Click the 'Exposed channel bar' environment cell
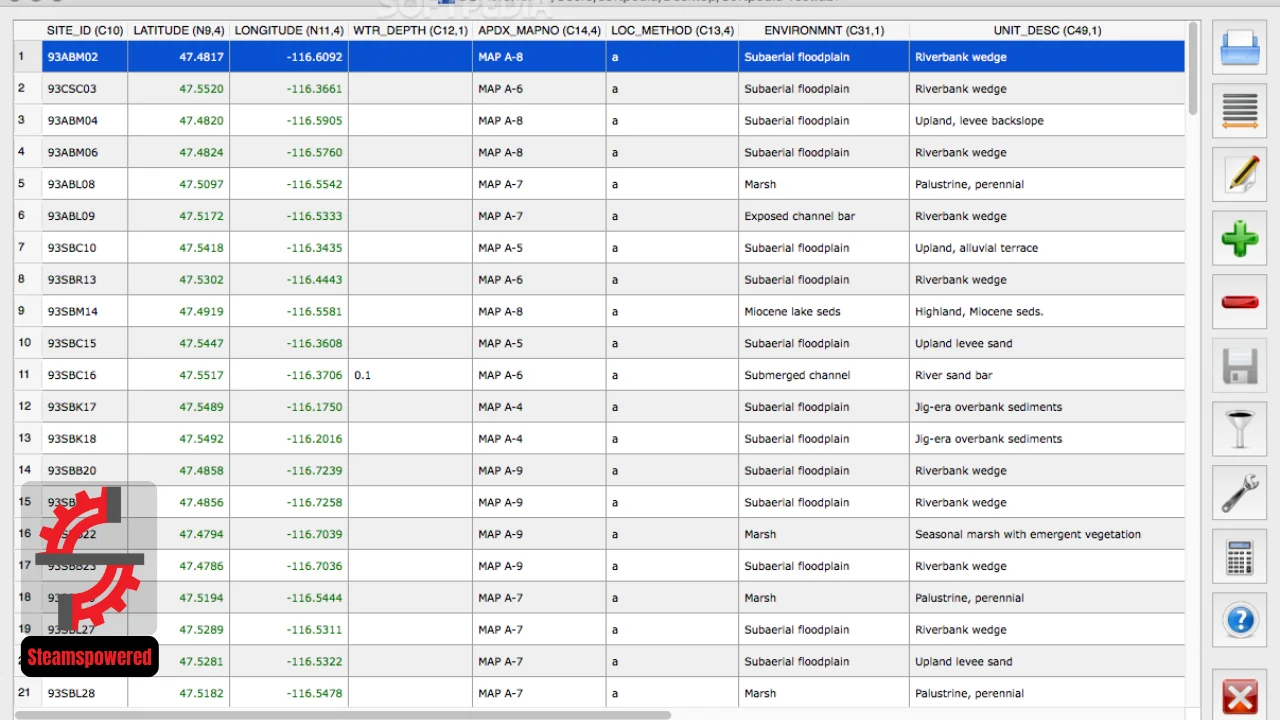 tap(824, 216)
